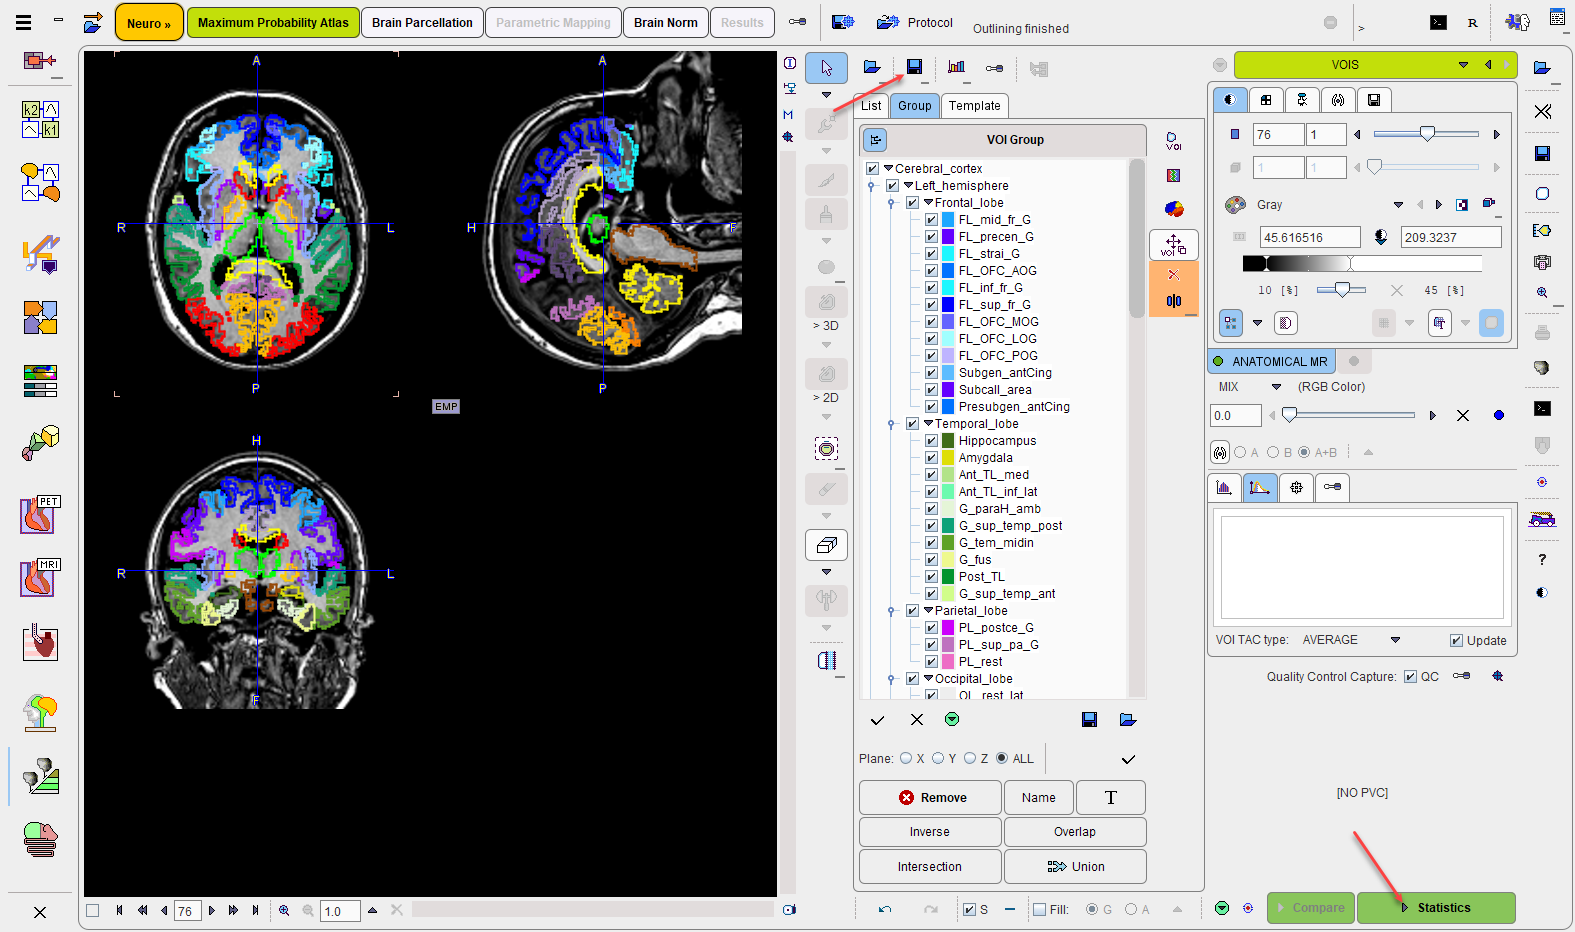
Task: Click the Overlap button
Action: 1075,832
